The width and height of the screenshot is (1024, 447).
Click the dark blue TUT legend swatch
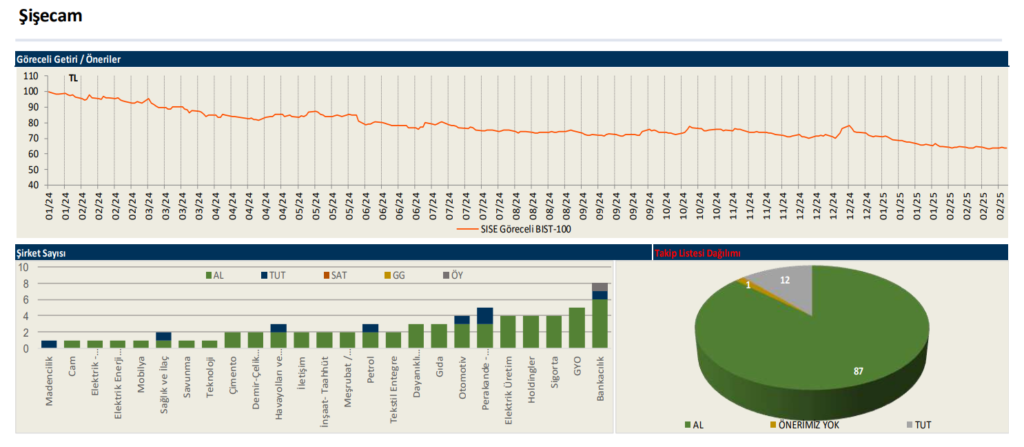coord(263,276)
